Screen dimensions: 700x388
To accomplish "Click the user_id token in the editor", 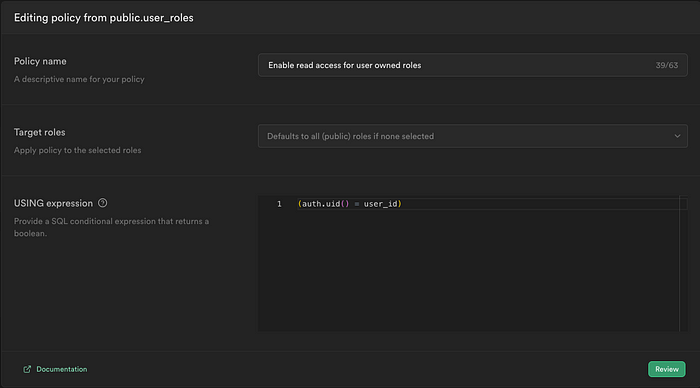I will pyautogui.click(x=380, y=204).
